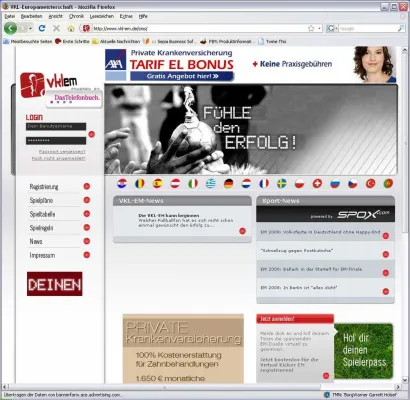Click the username field under LOGIN
This screenshot has width=410, height=400.
(56, 126)
